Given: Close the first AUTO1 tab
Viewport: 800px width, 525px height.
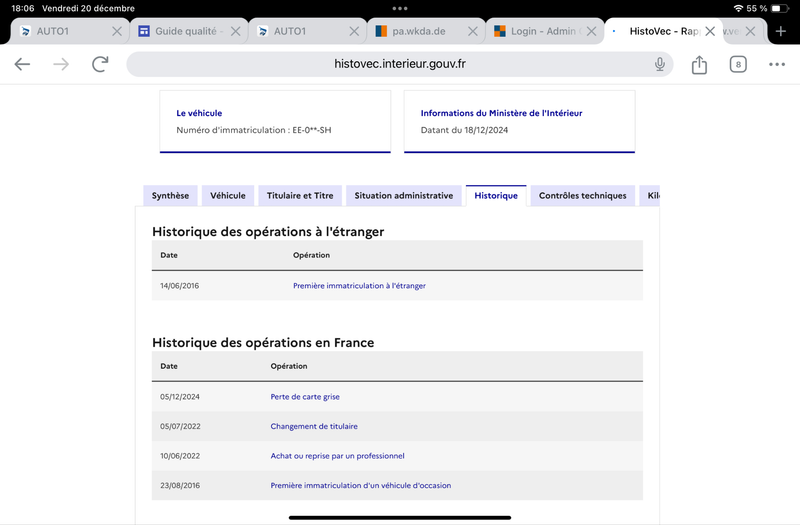Looking at the screenshot, I should (117, 31).
